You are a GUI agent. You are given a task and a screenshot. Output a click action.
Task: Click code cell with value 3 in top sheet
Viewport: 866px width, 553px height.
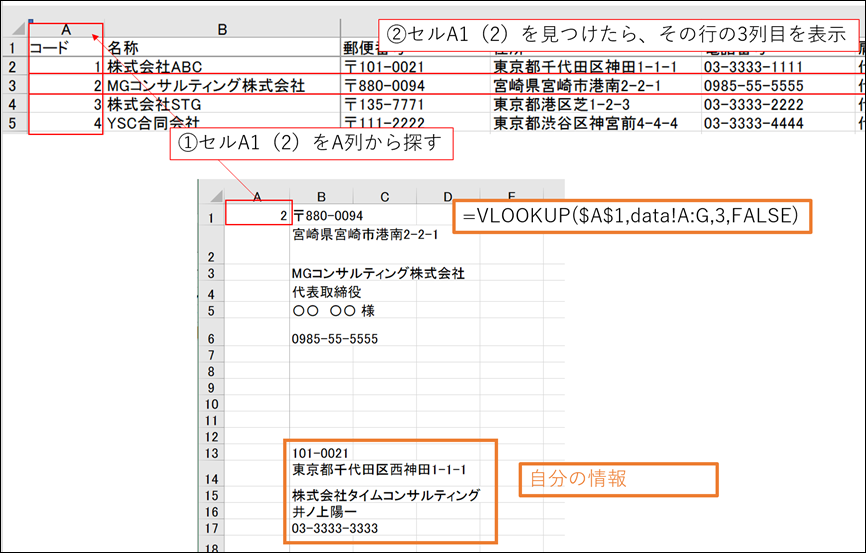pos(66,104)
